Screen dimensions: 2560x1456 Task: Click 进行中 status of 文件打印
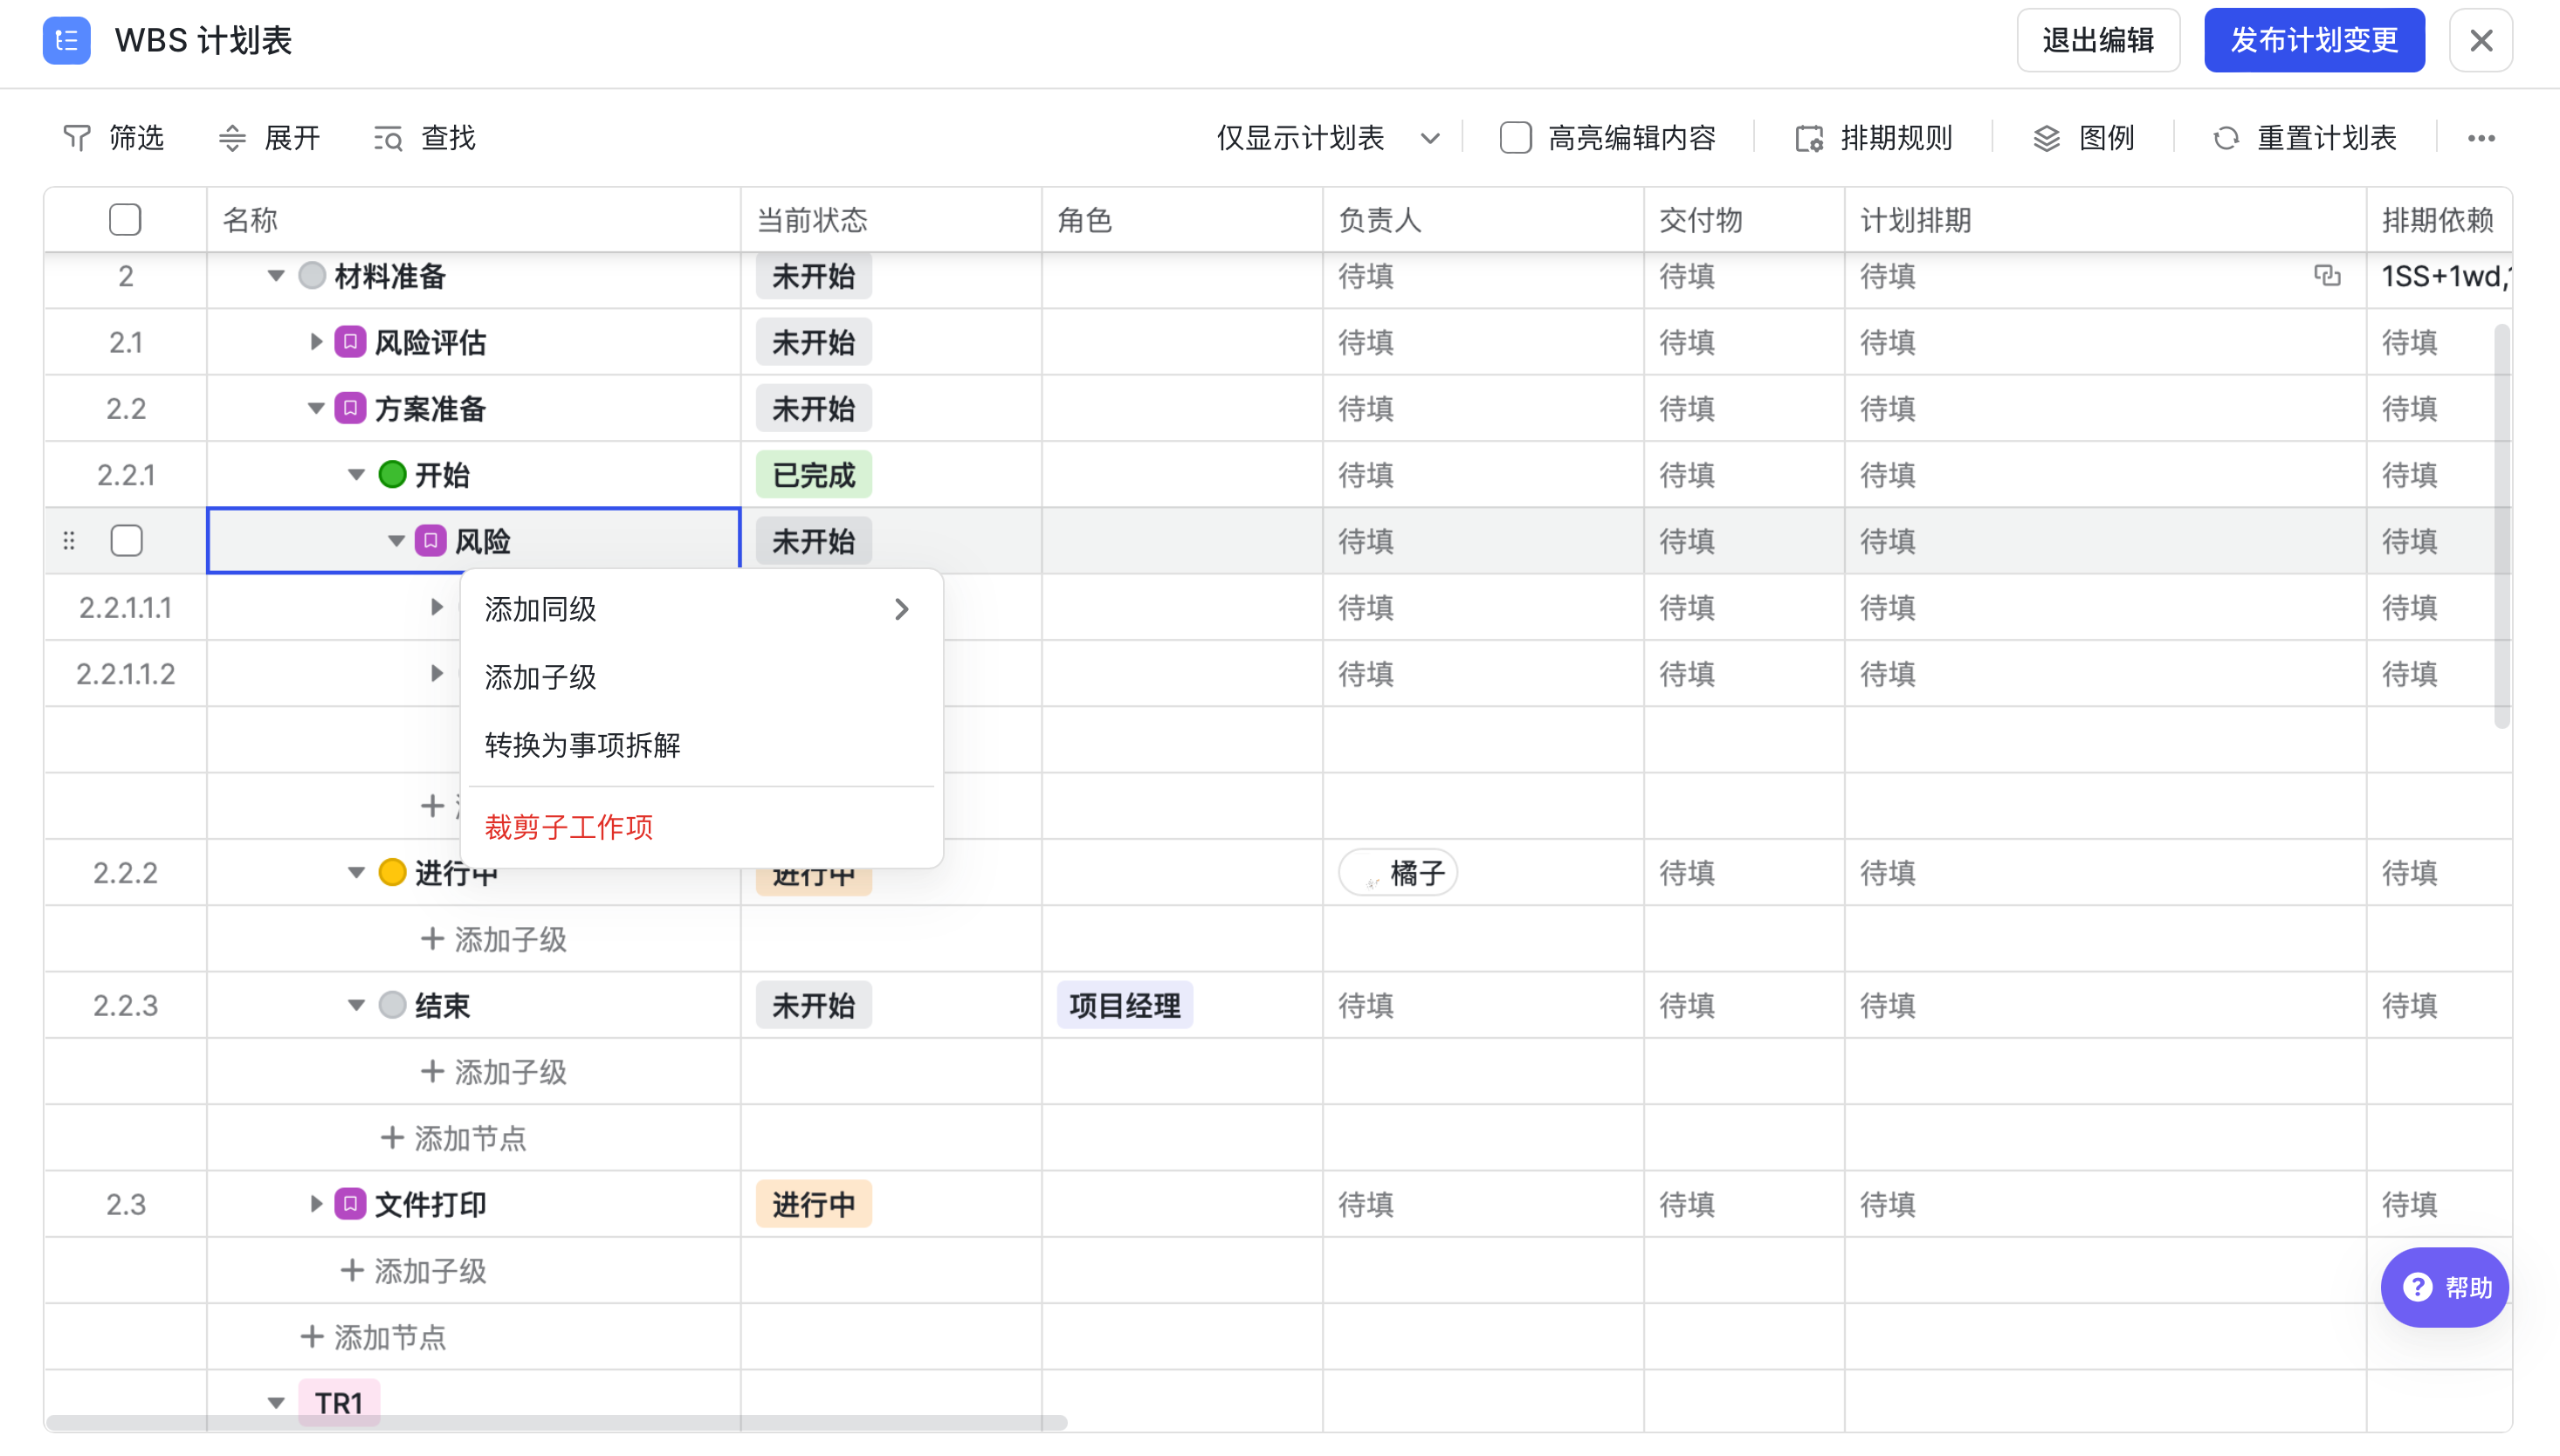point(813,1203)
